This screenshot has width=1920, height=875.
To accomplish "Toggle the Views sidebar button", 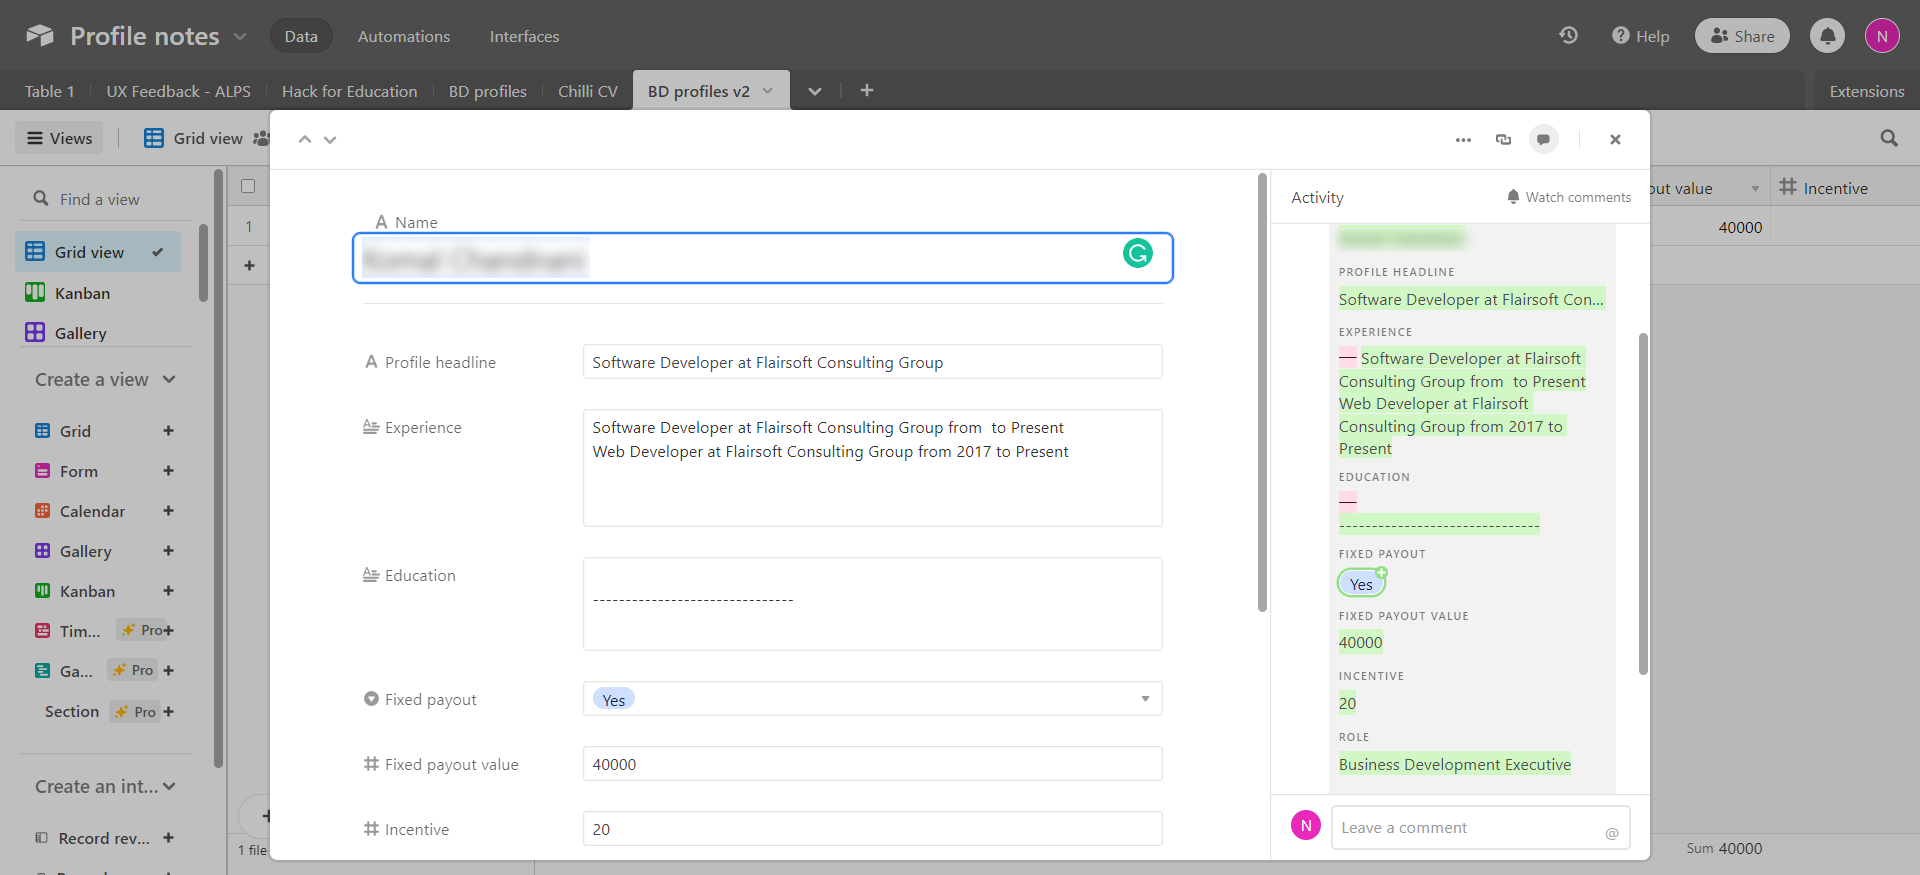I will 60,138.
